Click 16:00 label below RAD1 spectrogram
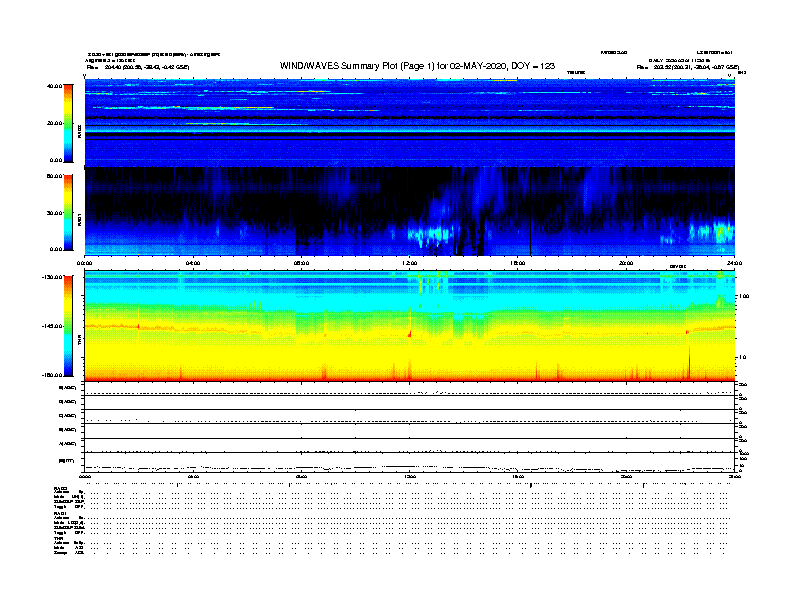Viewport: 792px width, 612px height. coord(518,263)
